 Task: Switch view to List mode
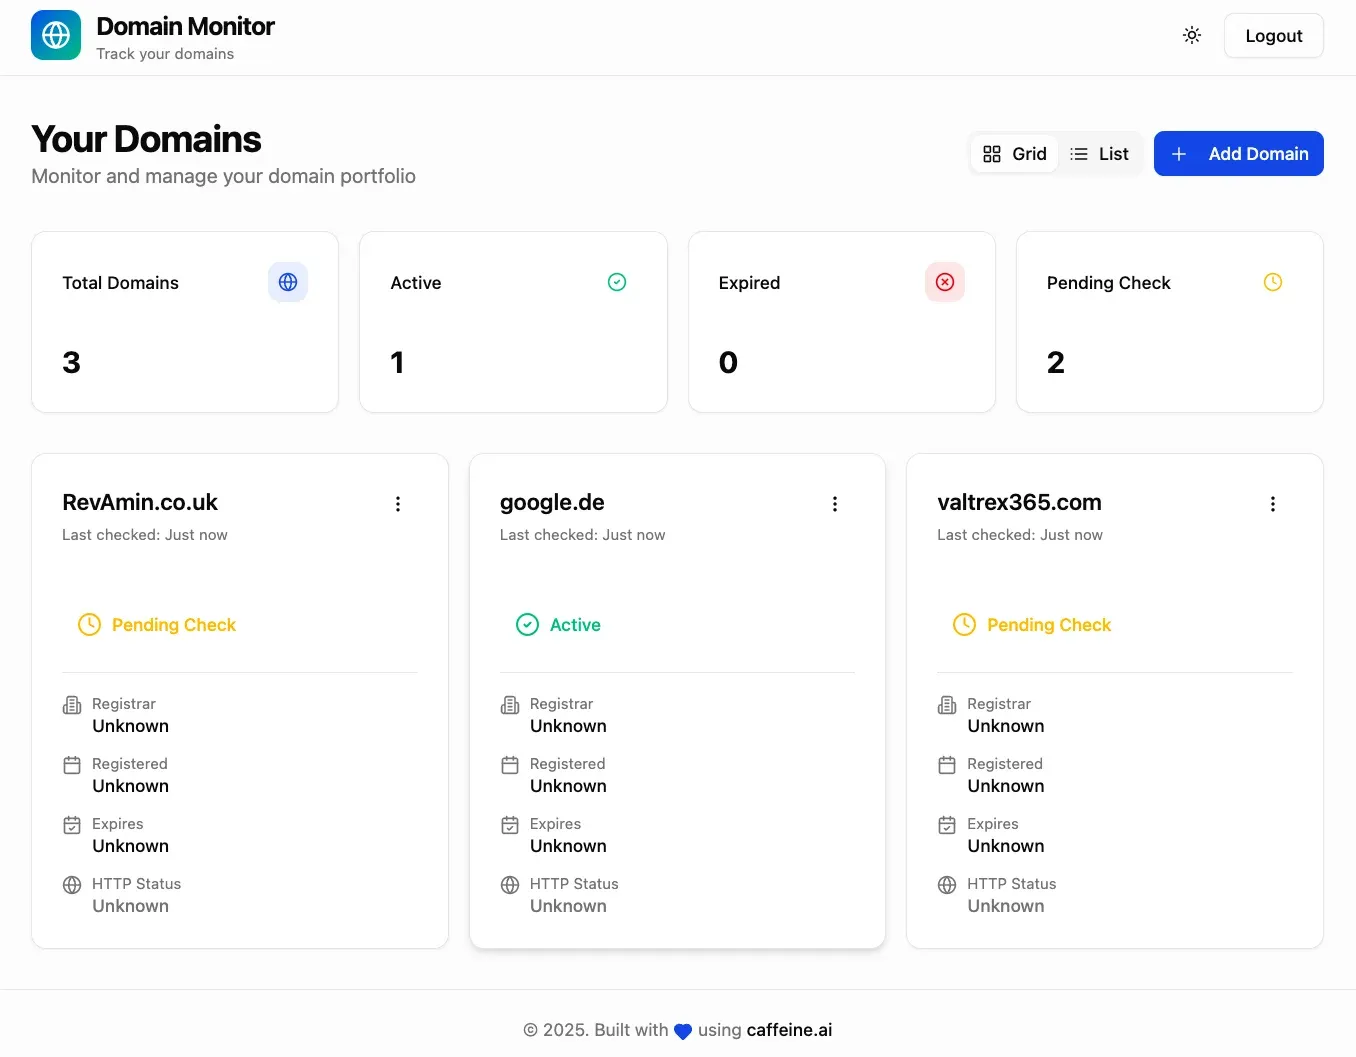tap(1099, 153)
